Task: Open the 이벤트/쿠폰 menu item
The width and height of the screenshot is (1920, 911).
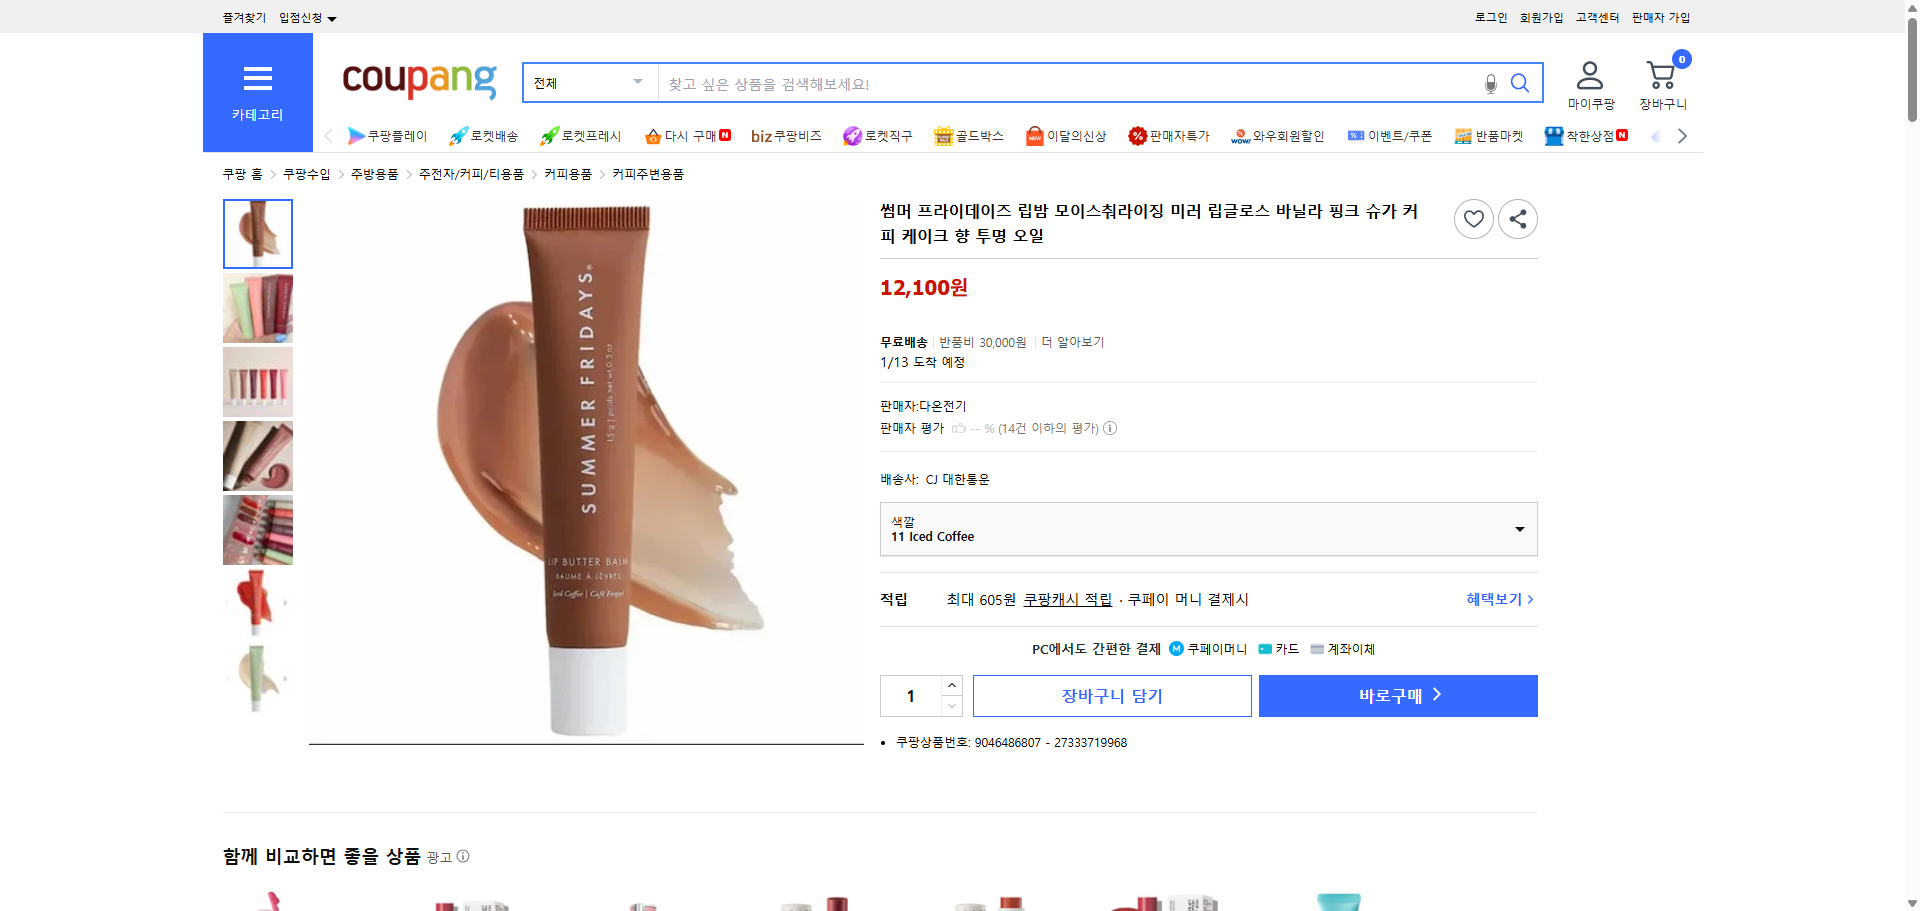Action: (1389, 135)
